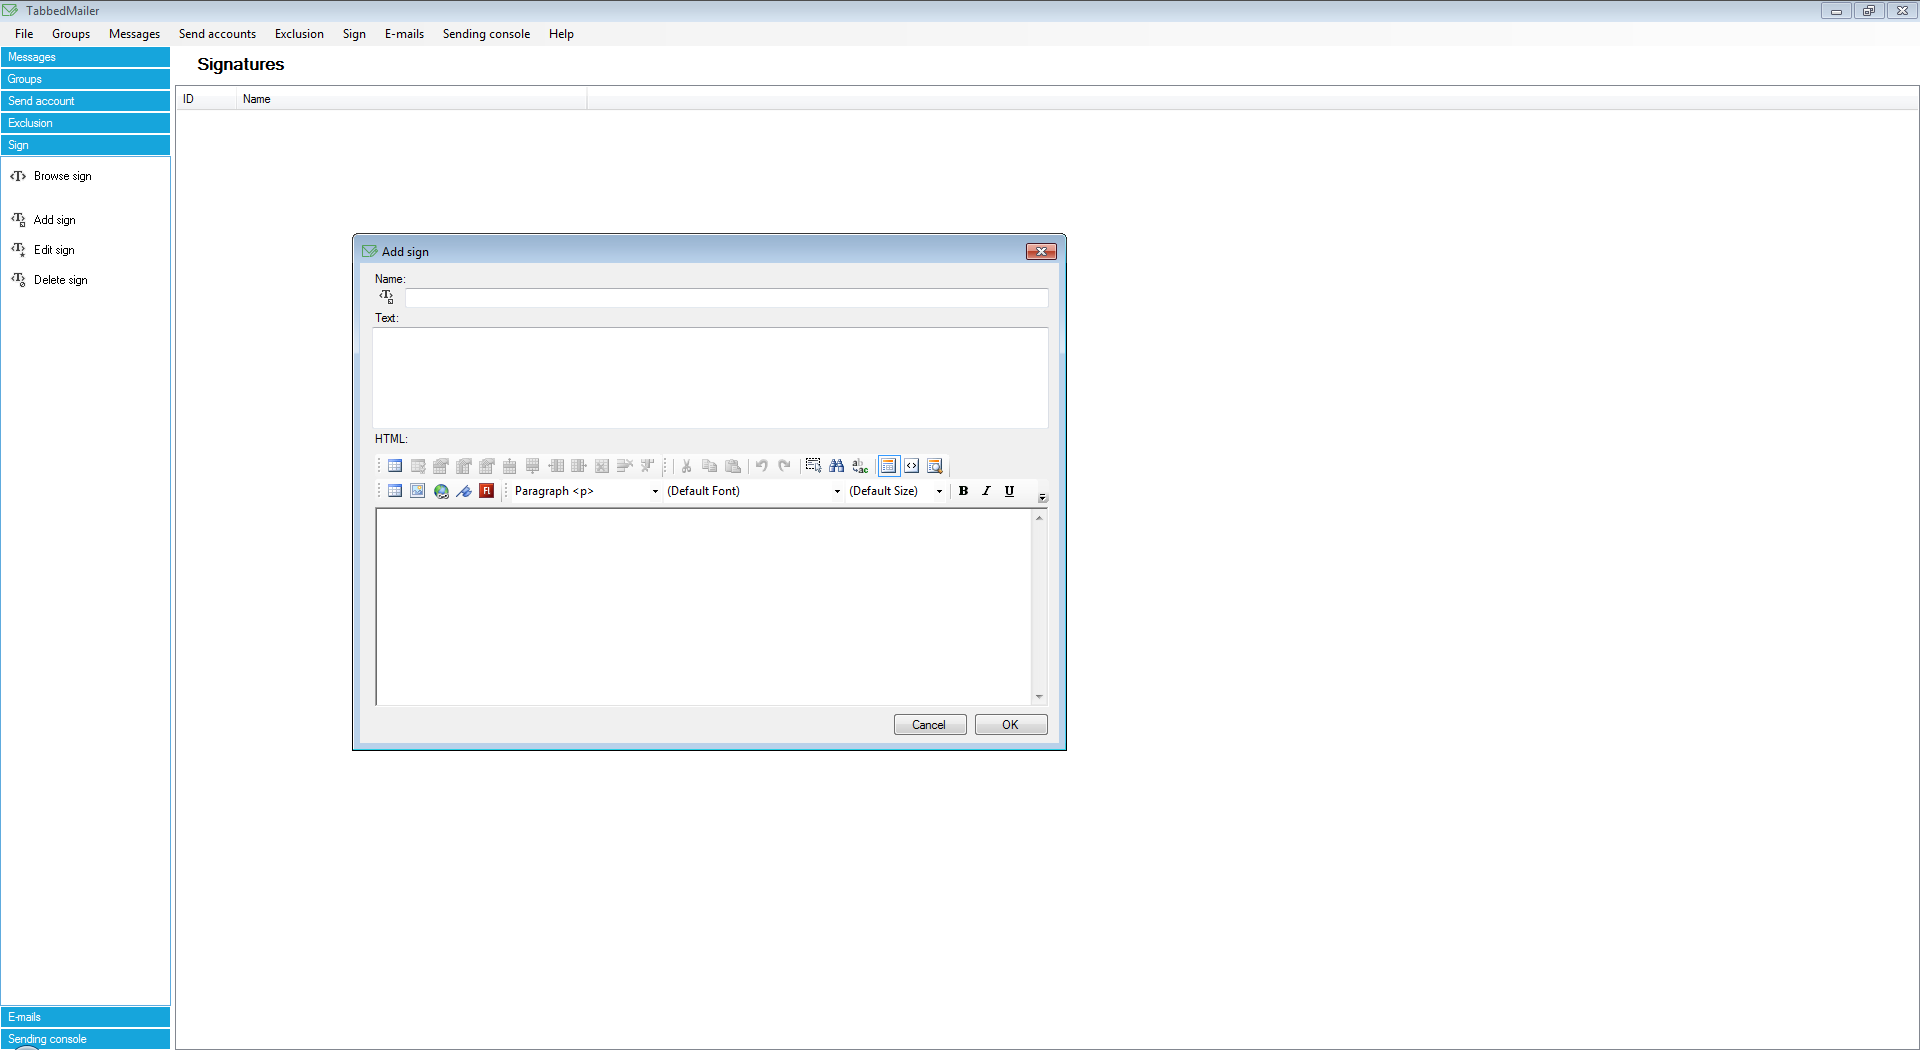The height and width of the screenshot is (1050, 1920).
Task: Insert a table using second-row table icon
Action: [x=395, y=491]
